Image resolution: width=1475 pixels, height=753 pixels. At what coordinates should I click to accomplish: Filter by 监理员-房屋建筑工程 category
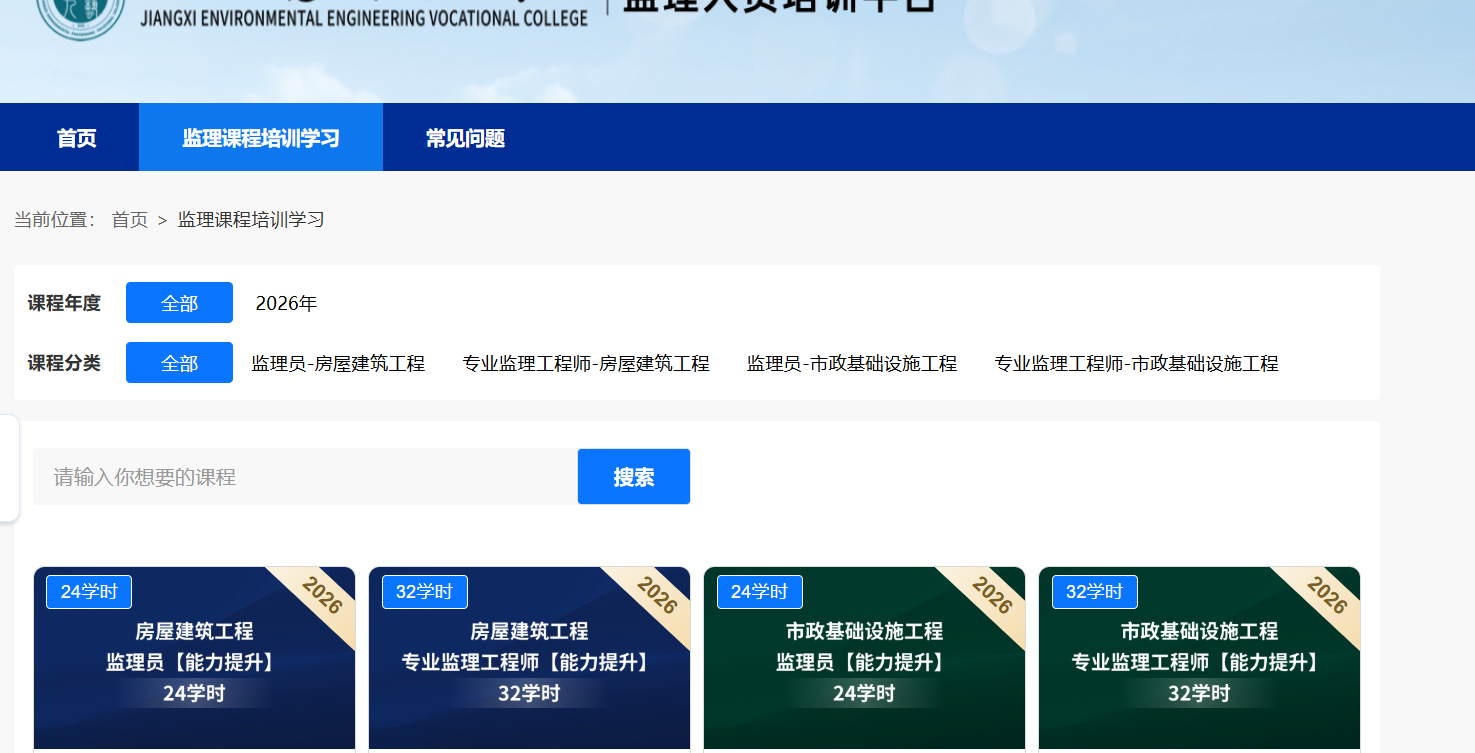click(338, 364)
